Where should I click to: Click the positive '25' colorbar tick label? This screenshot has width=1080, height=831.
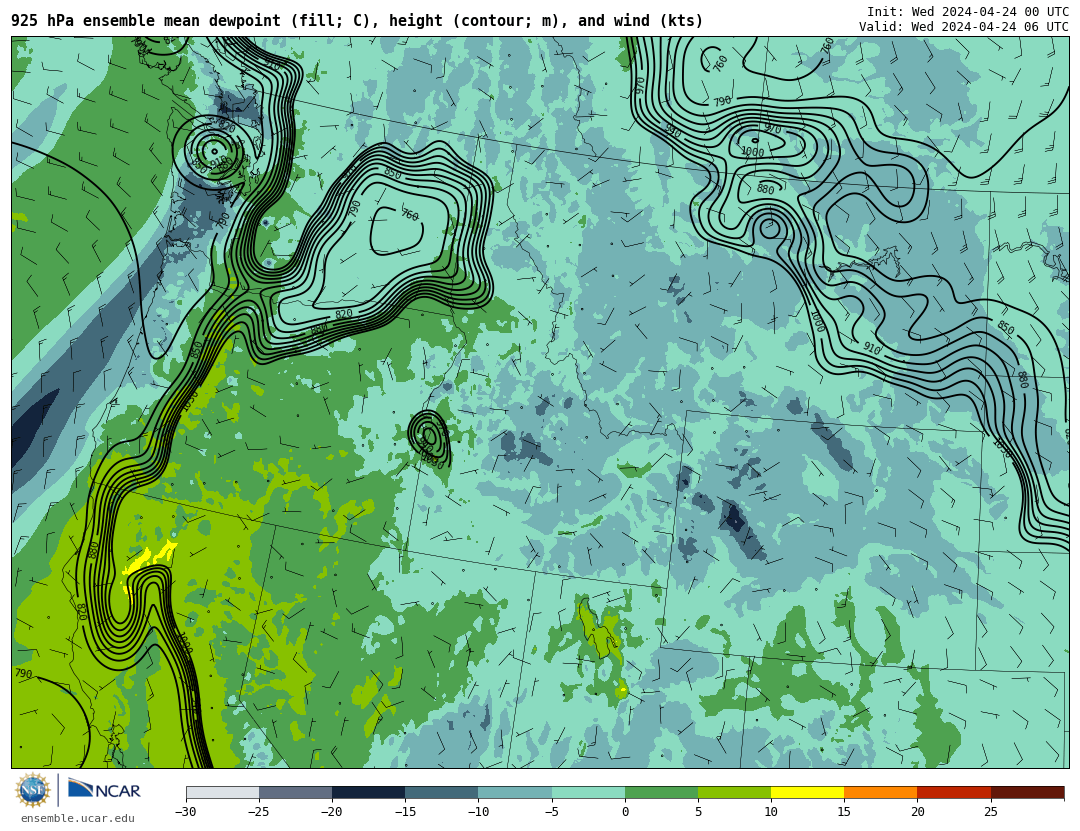[990, 812]
